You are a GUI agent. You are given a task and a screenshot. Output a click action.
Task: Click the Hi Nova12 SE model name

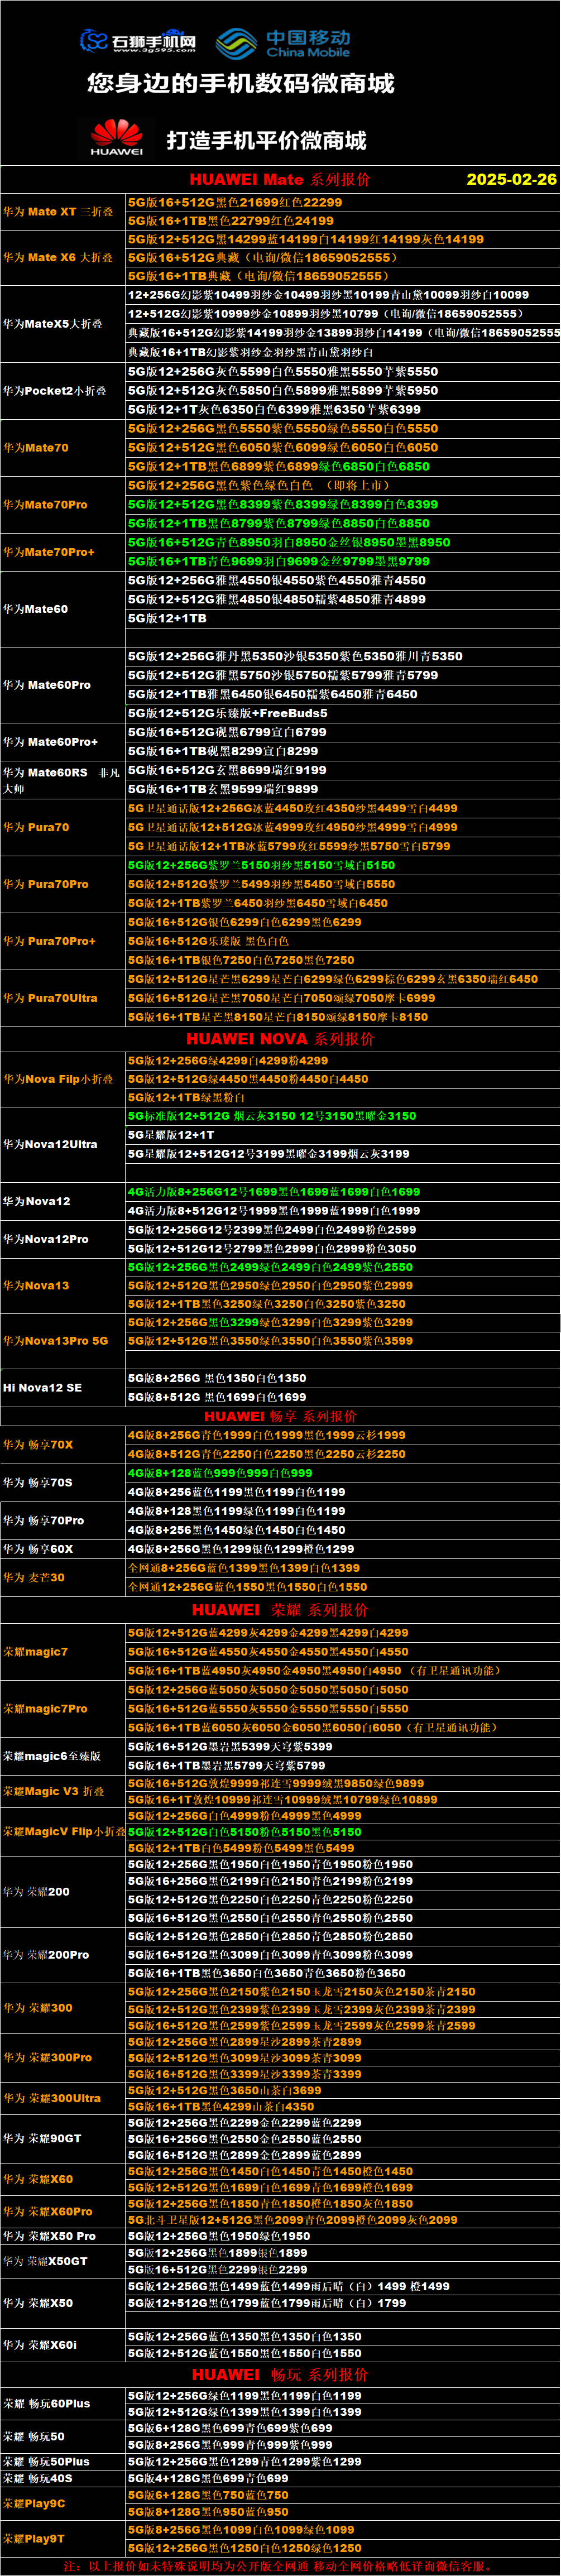(42, 1388)
